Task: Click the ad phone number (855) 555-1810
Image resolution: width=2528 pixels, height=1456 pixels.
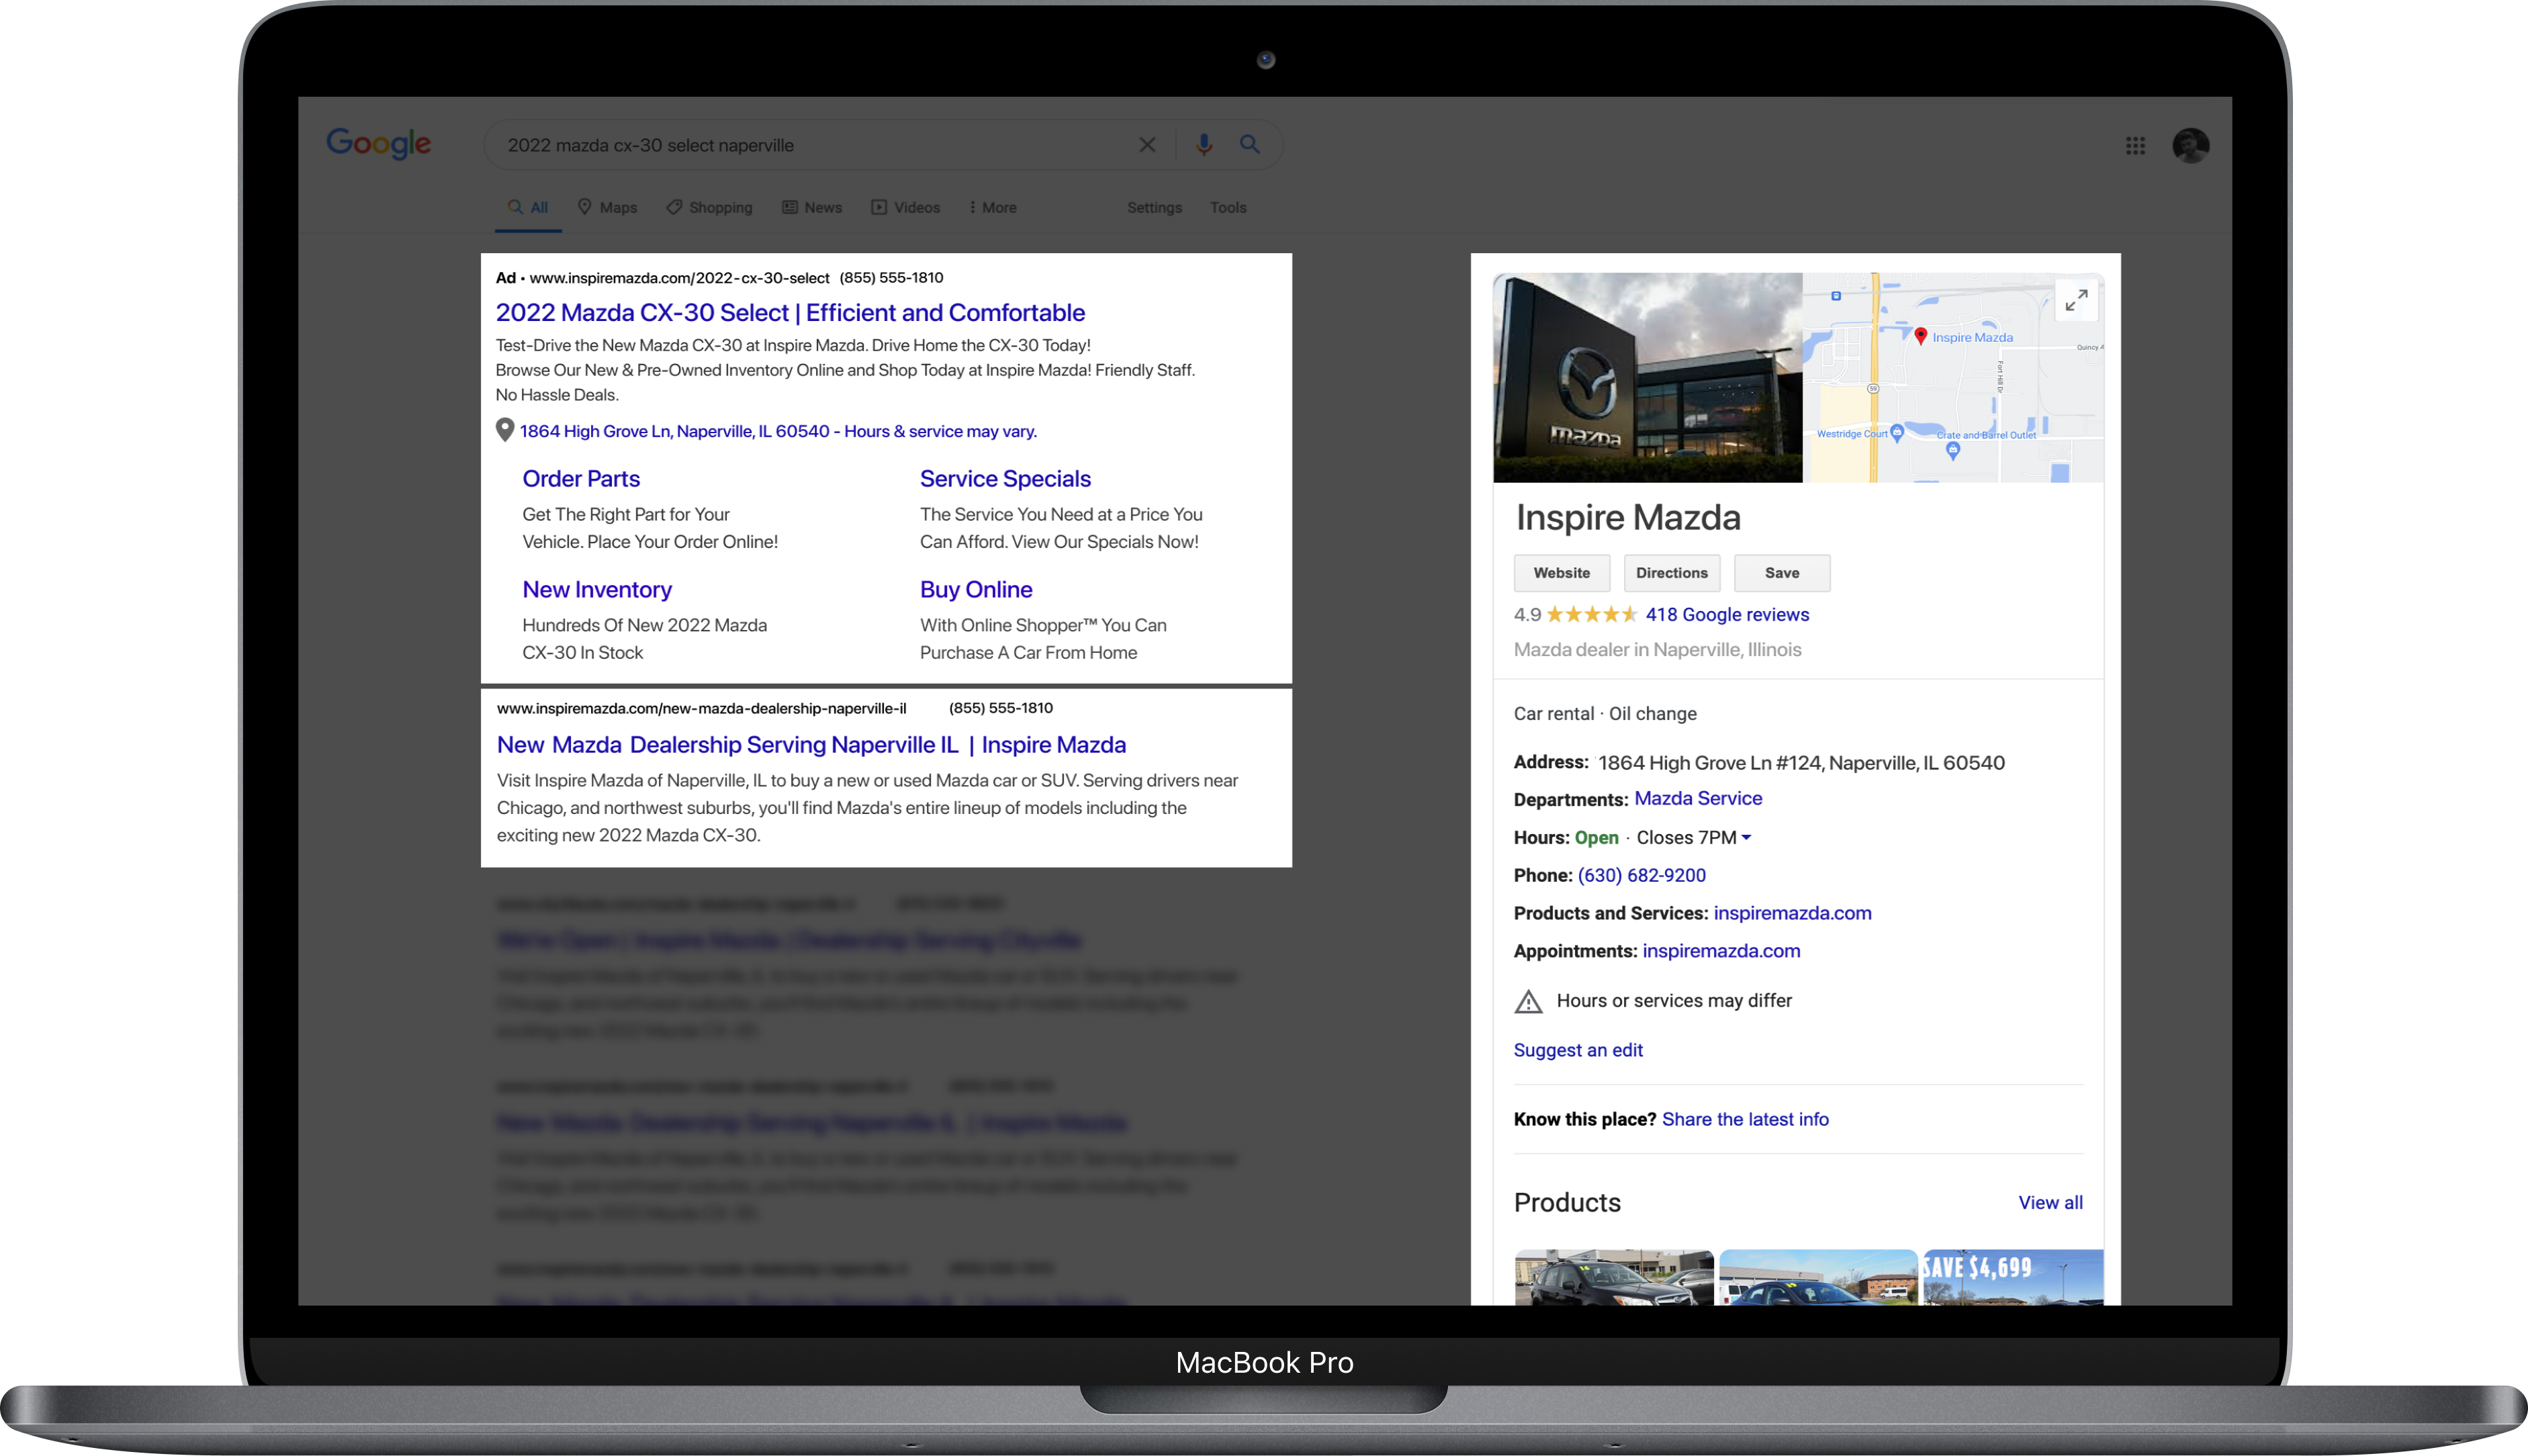Action: [890, 278]
